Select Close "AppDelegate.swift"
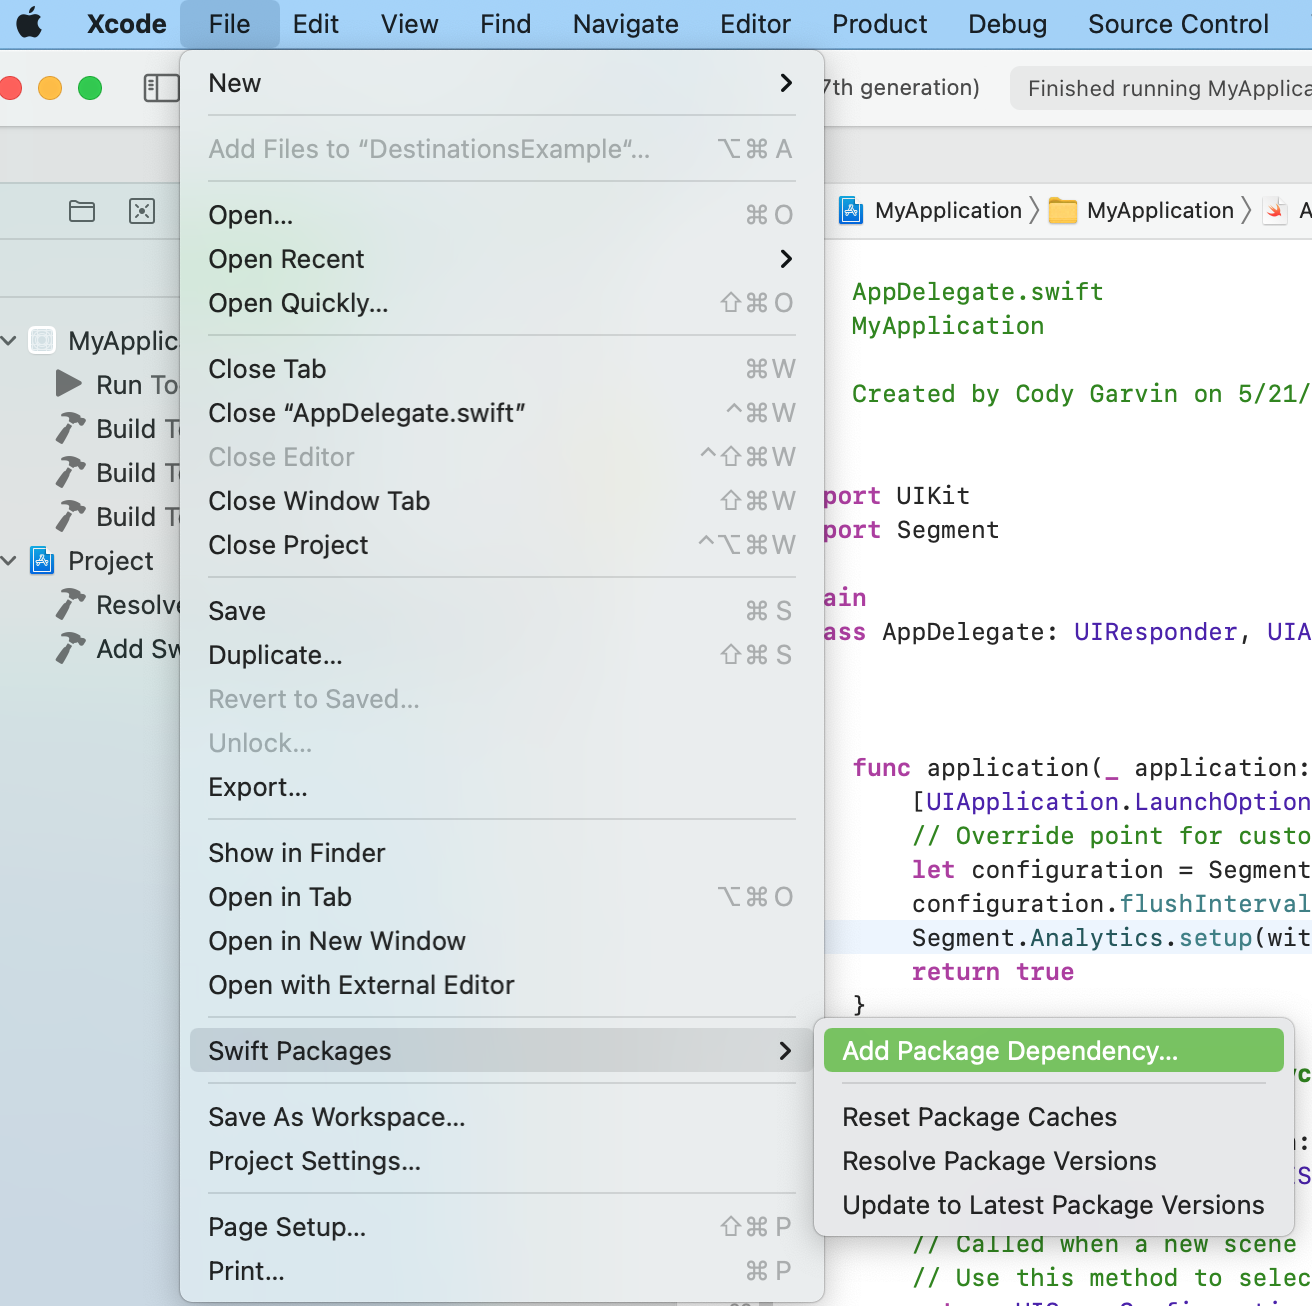The image size is (1312, 1306). click(x=501, y=413)
